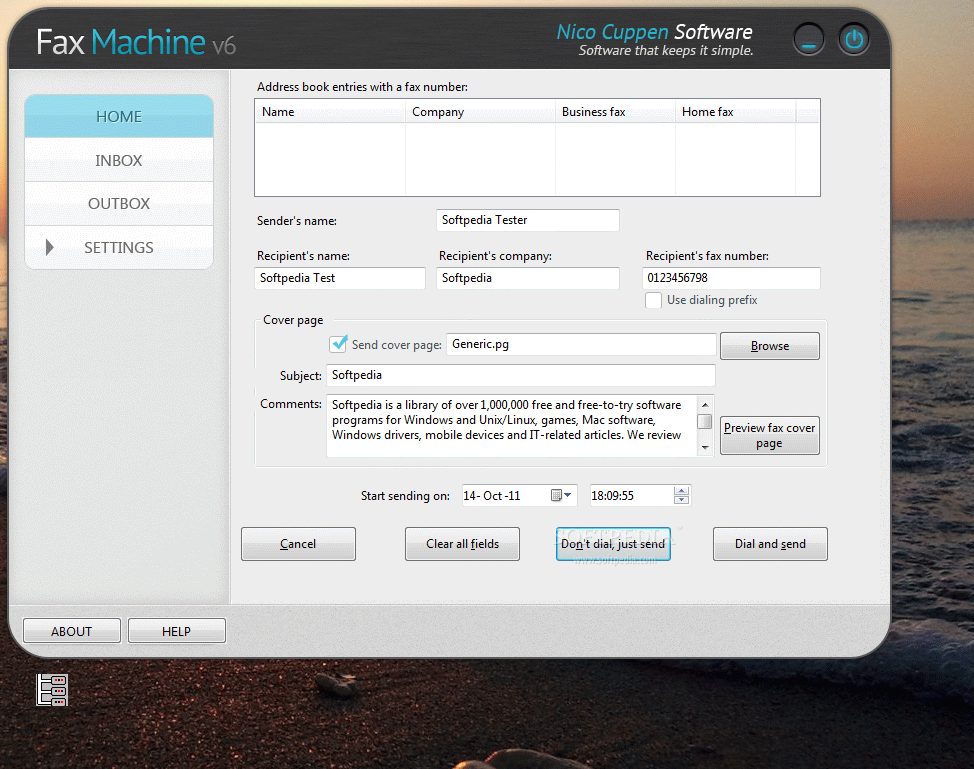Open the INBOX section
Viewport: 974px width, 769px height.
tap(119, 160)
